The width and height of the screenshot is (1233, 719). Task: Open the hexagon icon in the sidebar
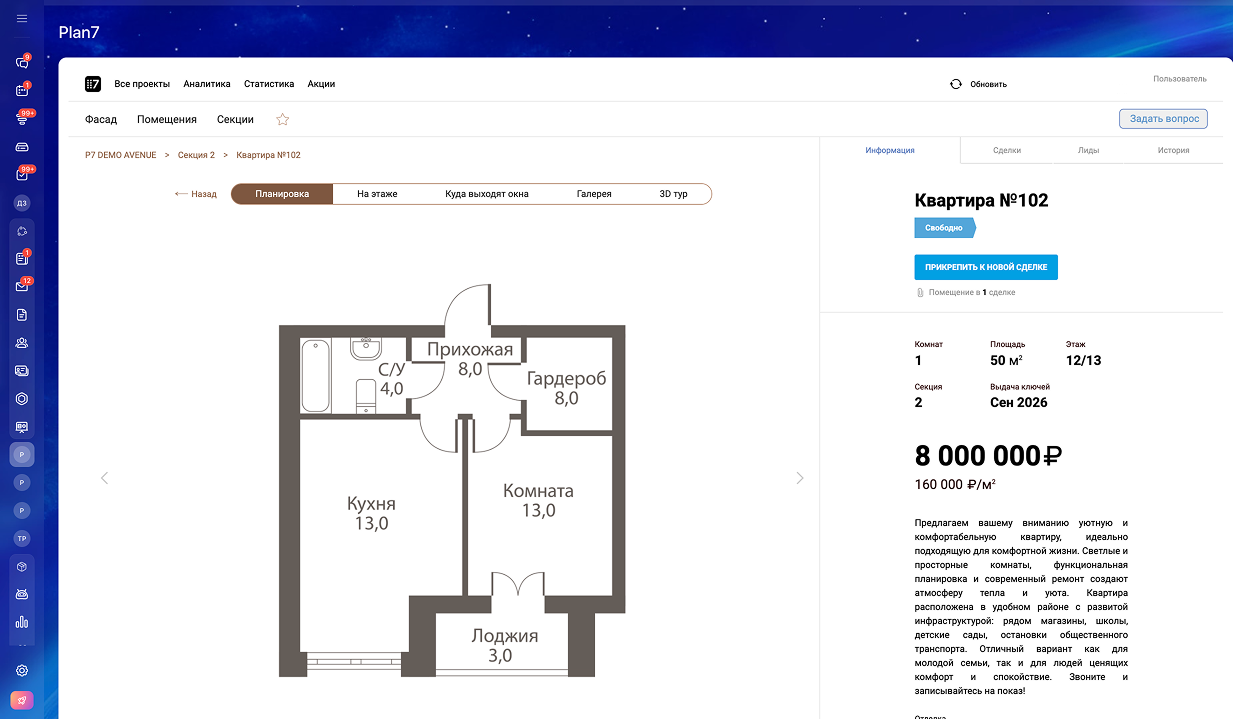pos(22,399)
